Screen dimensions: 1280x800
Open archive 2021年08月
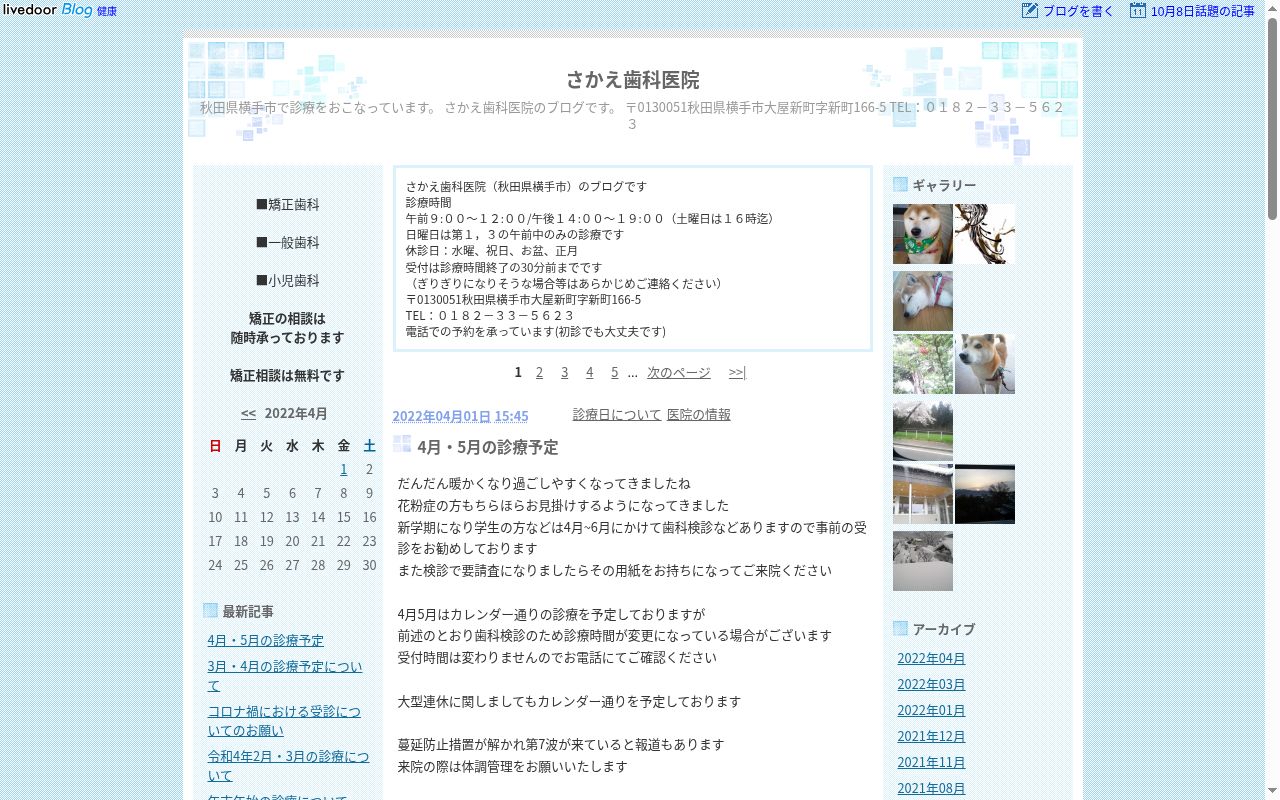931,788
